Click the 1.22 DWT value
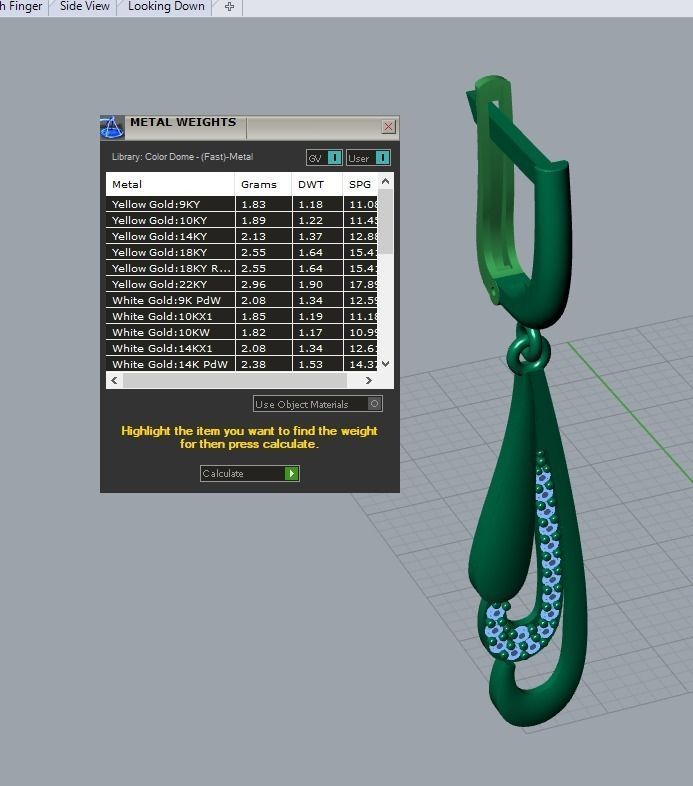Screen dimensions: 693x786 tap(310, 221)
